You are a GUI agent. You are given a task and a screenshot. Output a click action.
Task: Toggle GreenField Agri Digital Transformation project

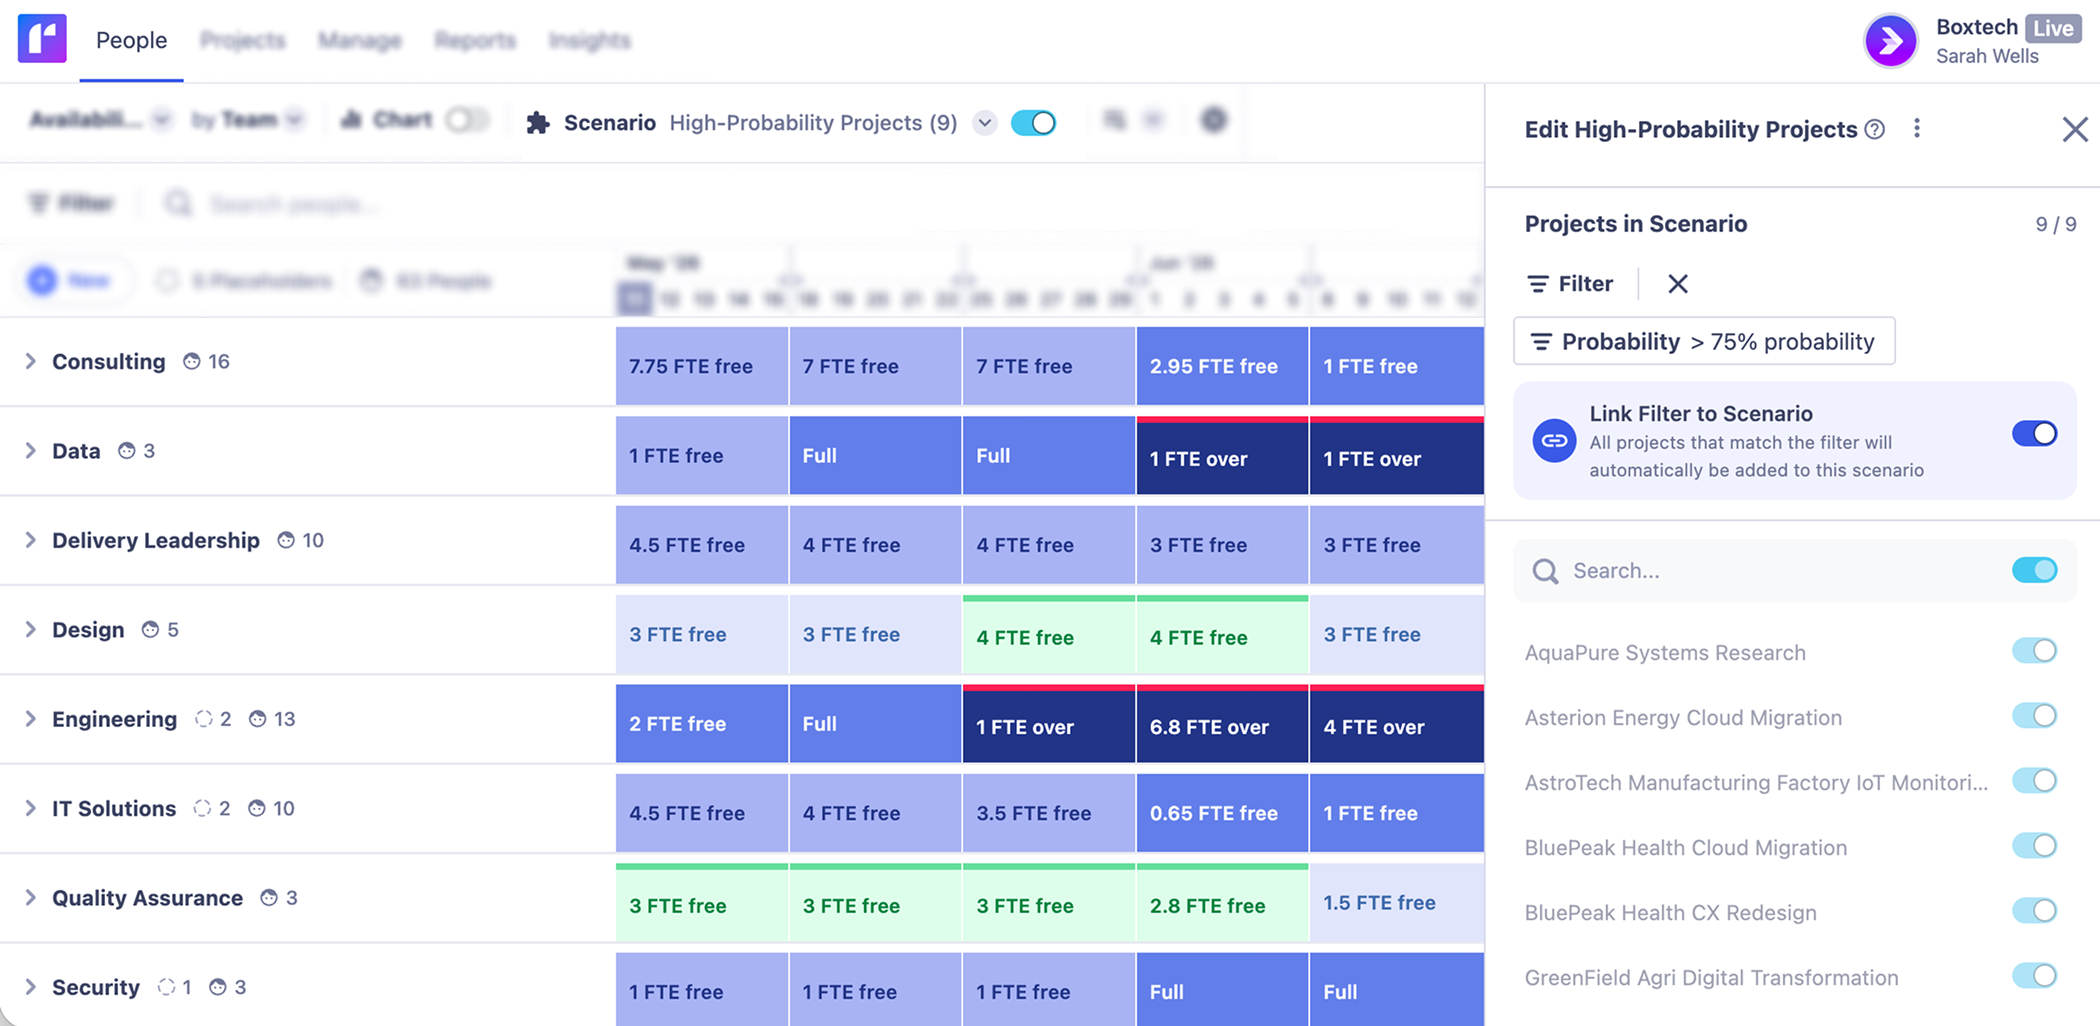click(x=2034, y=976)
